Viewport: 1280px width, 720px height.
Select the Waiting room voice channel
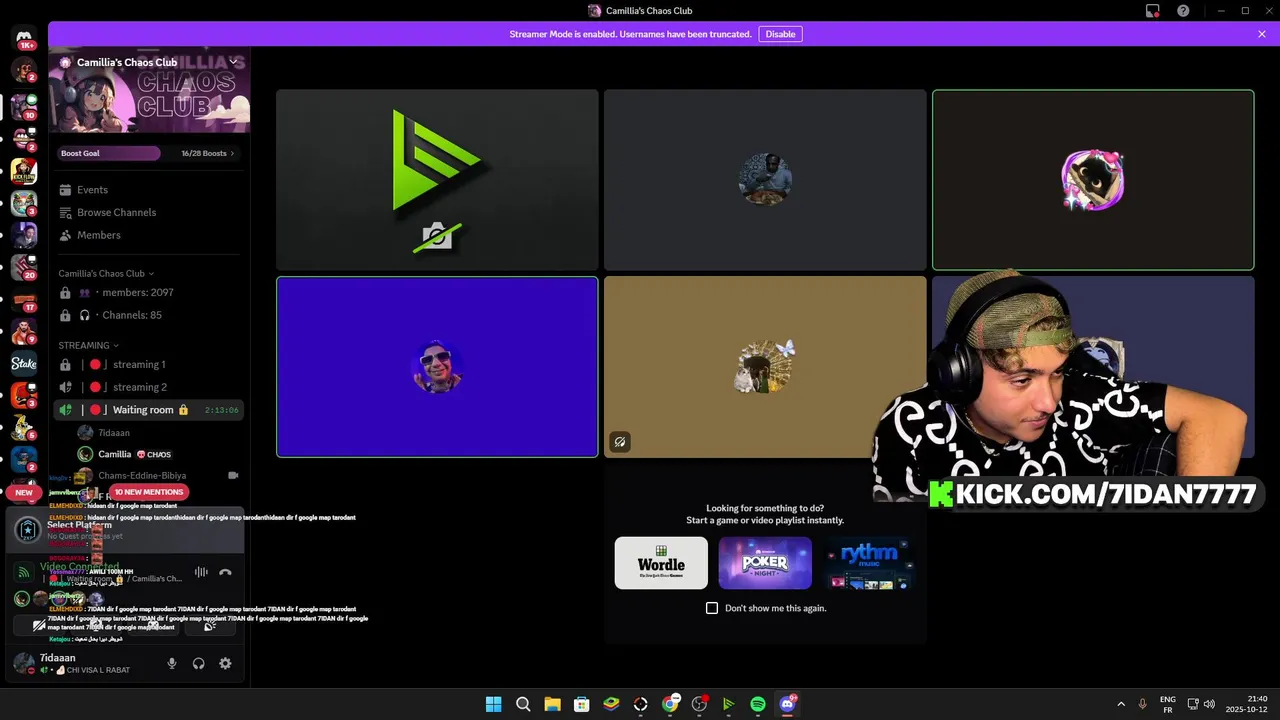pyautogui.click(x=149, y=410)
